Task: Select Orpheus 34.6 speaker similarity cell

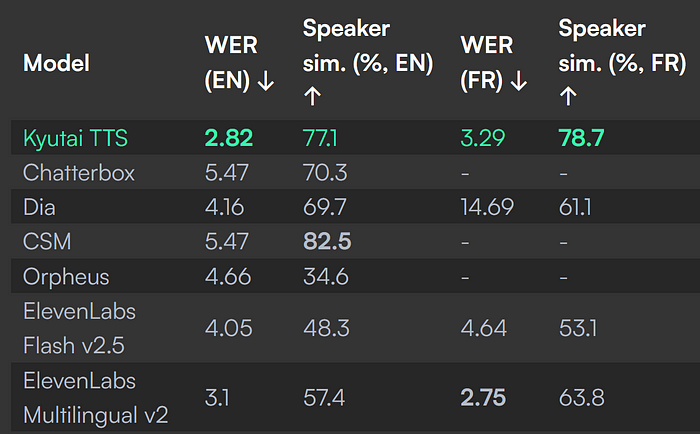Action: coord(326,277)
